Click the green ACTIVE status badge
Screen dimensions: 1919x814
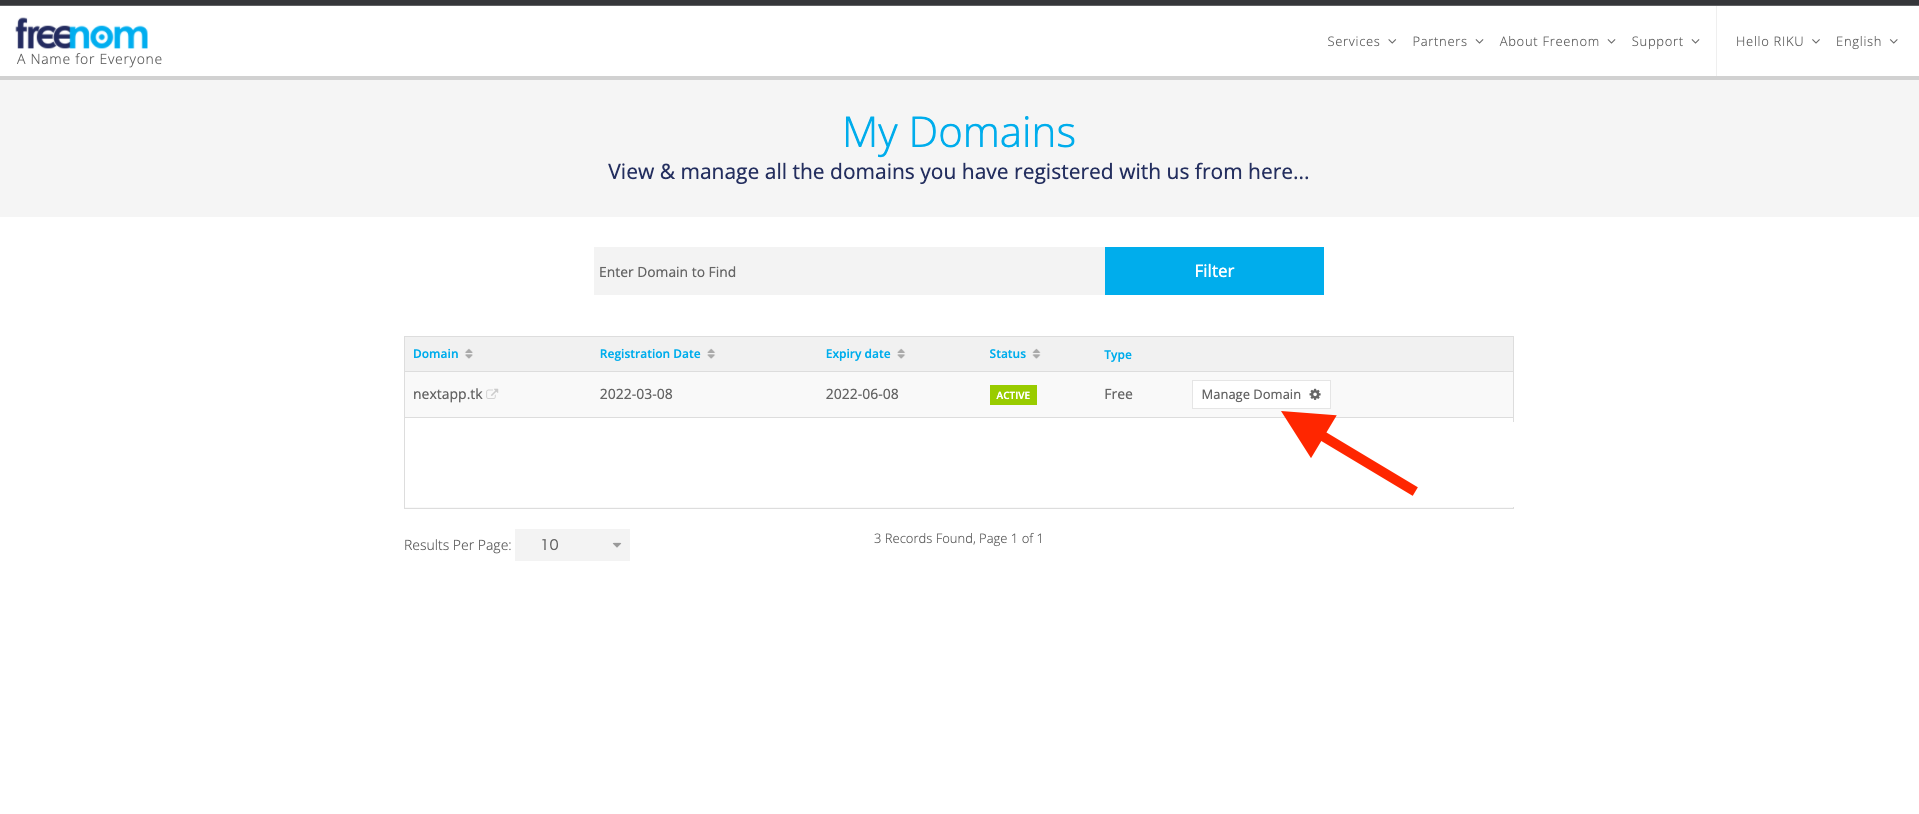[1012, 395]
